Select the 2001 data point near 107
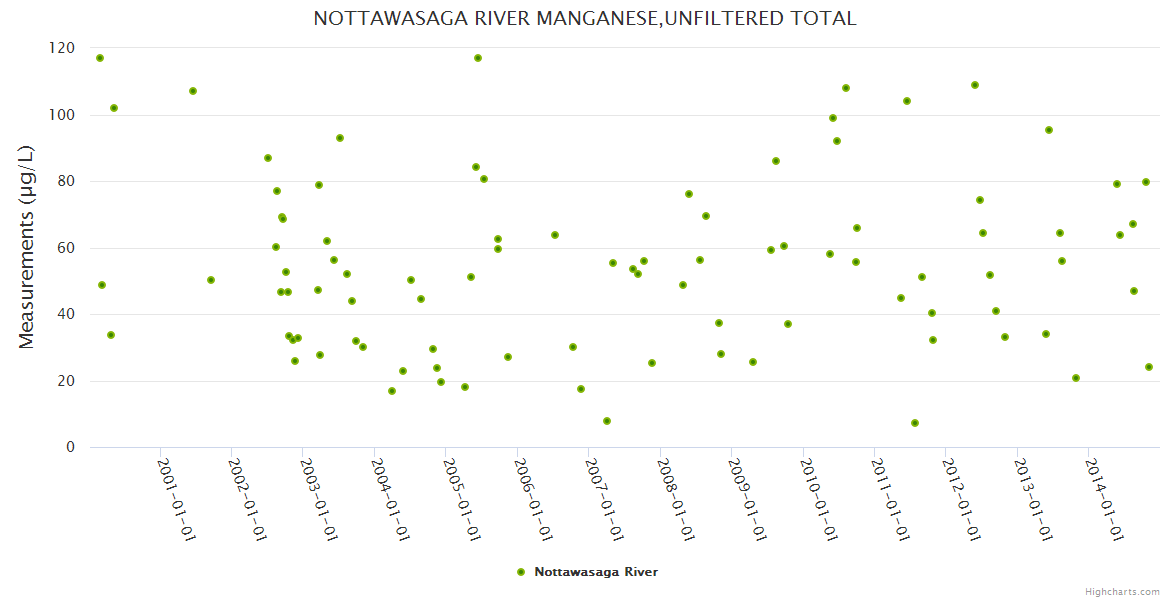This screenshot has height=600, width=1170. click(193, 91)
